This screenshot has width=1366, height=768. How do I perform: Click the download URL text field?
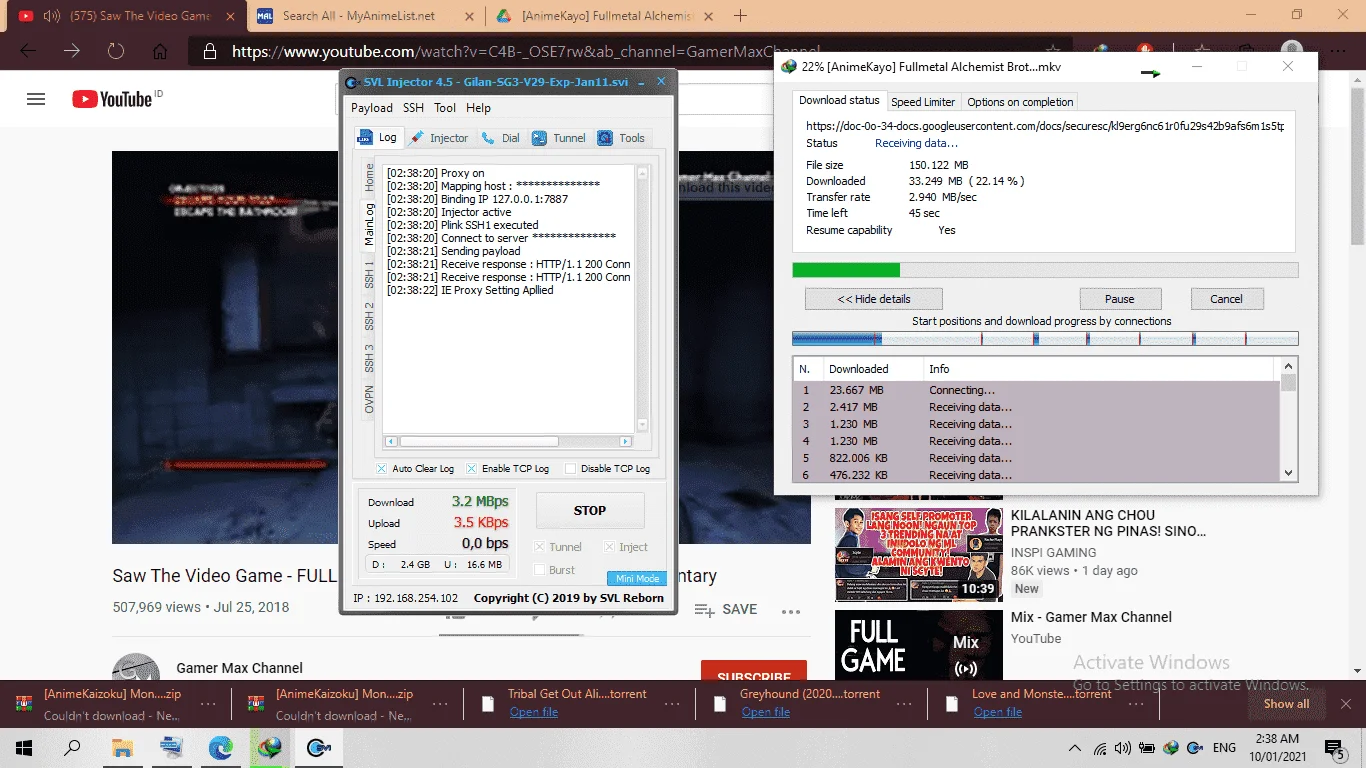[1045, 126]
